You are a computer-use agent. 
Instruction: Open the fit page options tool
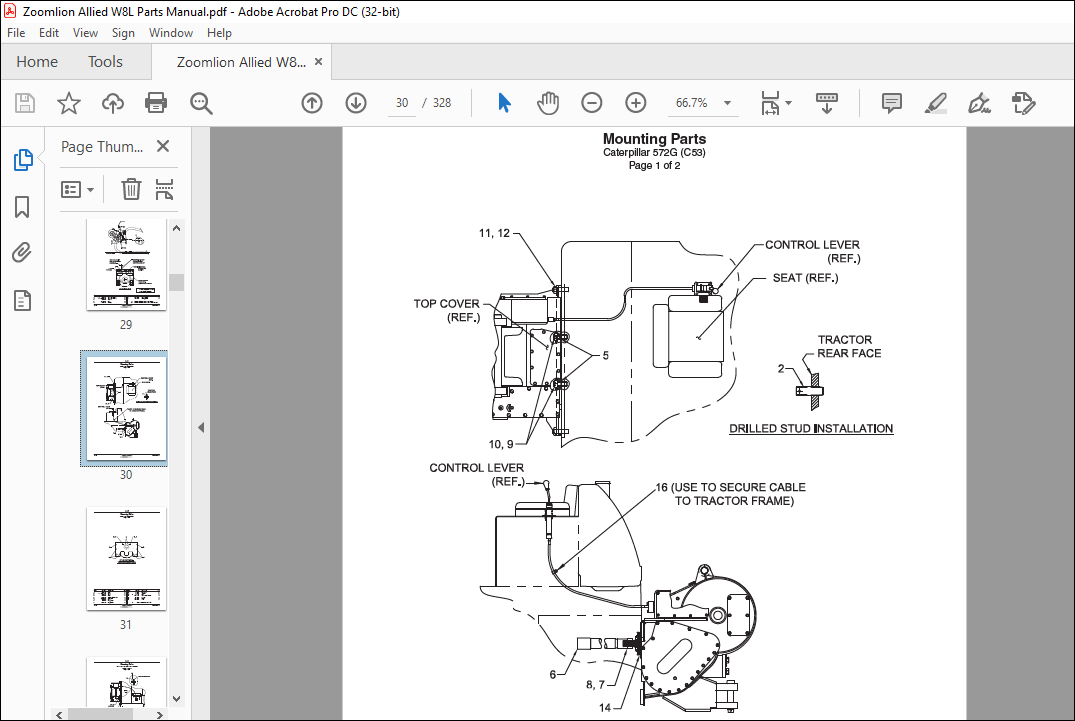(770, 103)
